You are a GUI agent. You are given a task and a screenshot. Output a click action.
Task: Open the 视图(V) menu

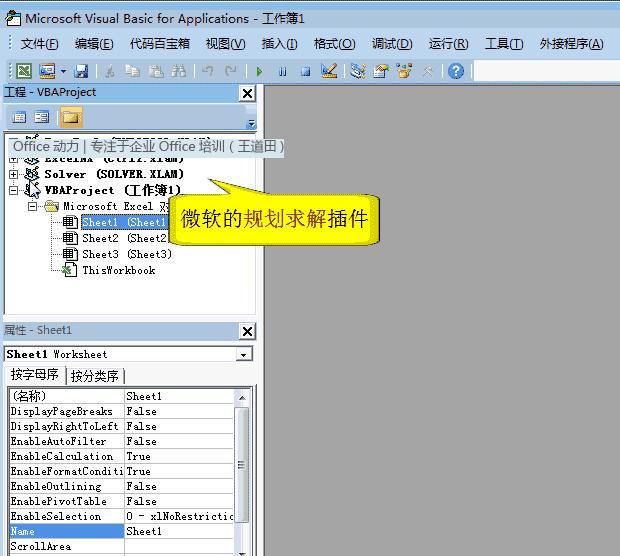tap(225, 43)
